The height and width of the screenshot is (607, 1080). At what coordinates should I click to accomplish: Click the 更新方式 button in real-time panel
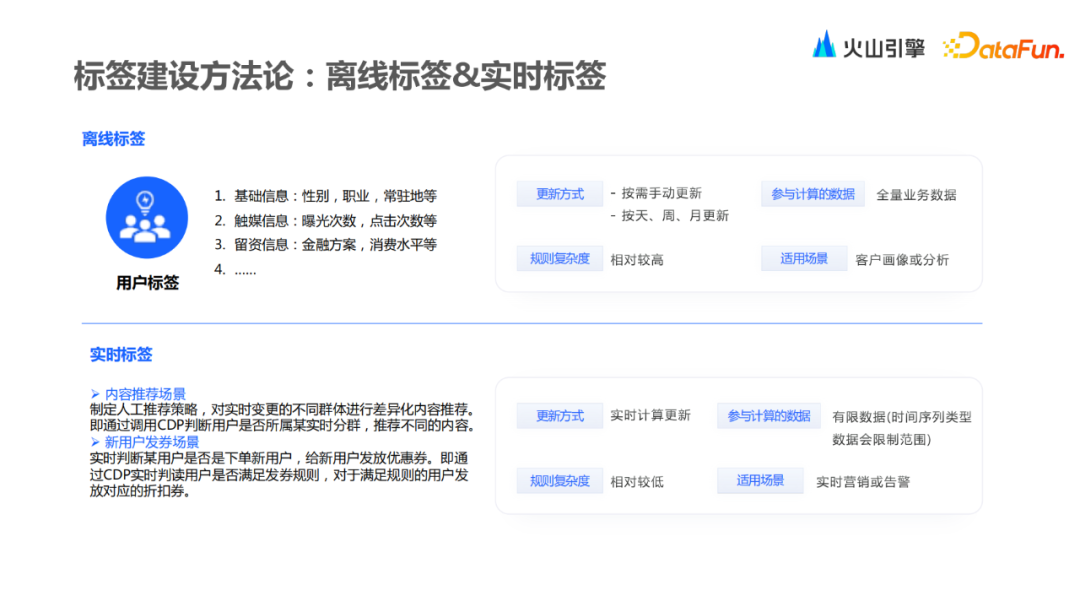coord(558,415)
